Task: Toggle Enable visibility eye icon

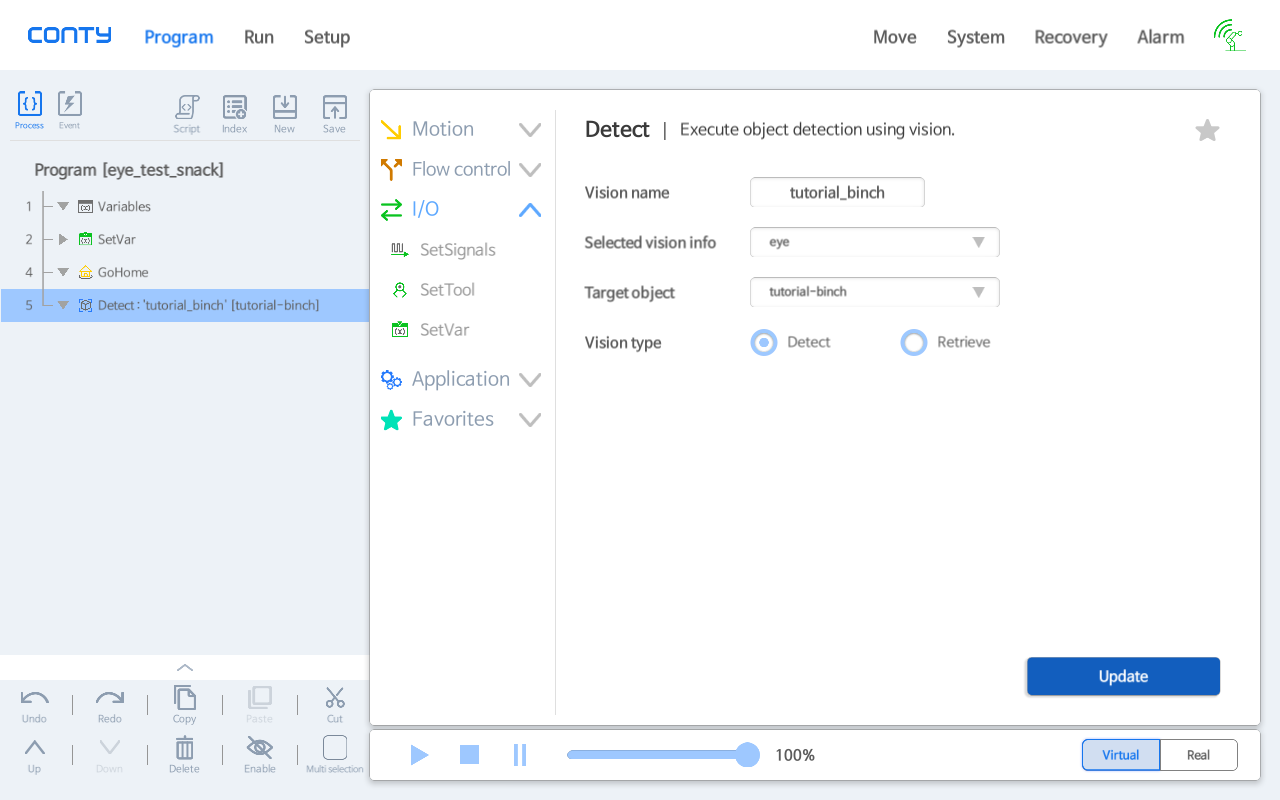Action: click(x=260, y=747)
